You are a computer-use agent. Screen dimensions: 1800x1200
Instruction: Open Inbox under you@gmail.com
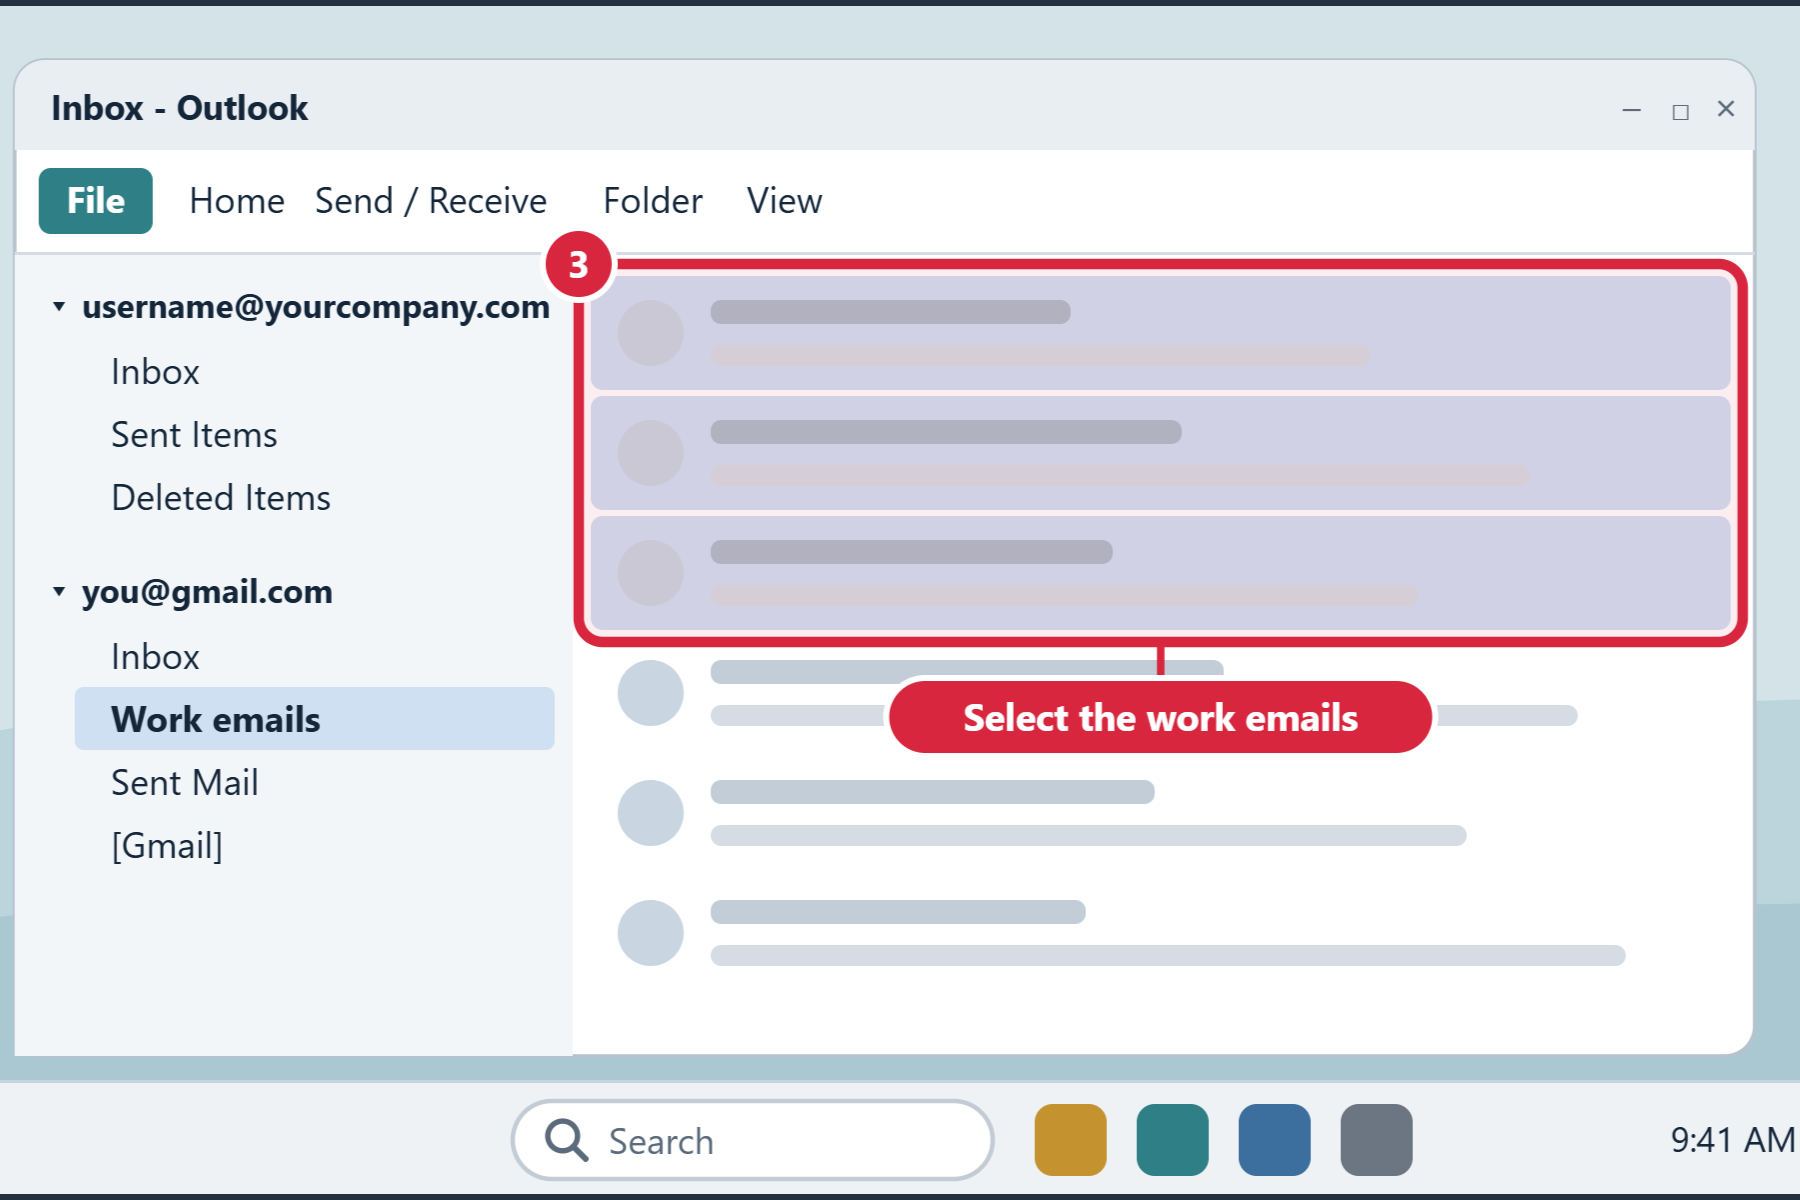point(156,657)
